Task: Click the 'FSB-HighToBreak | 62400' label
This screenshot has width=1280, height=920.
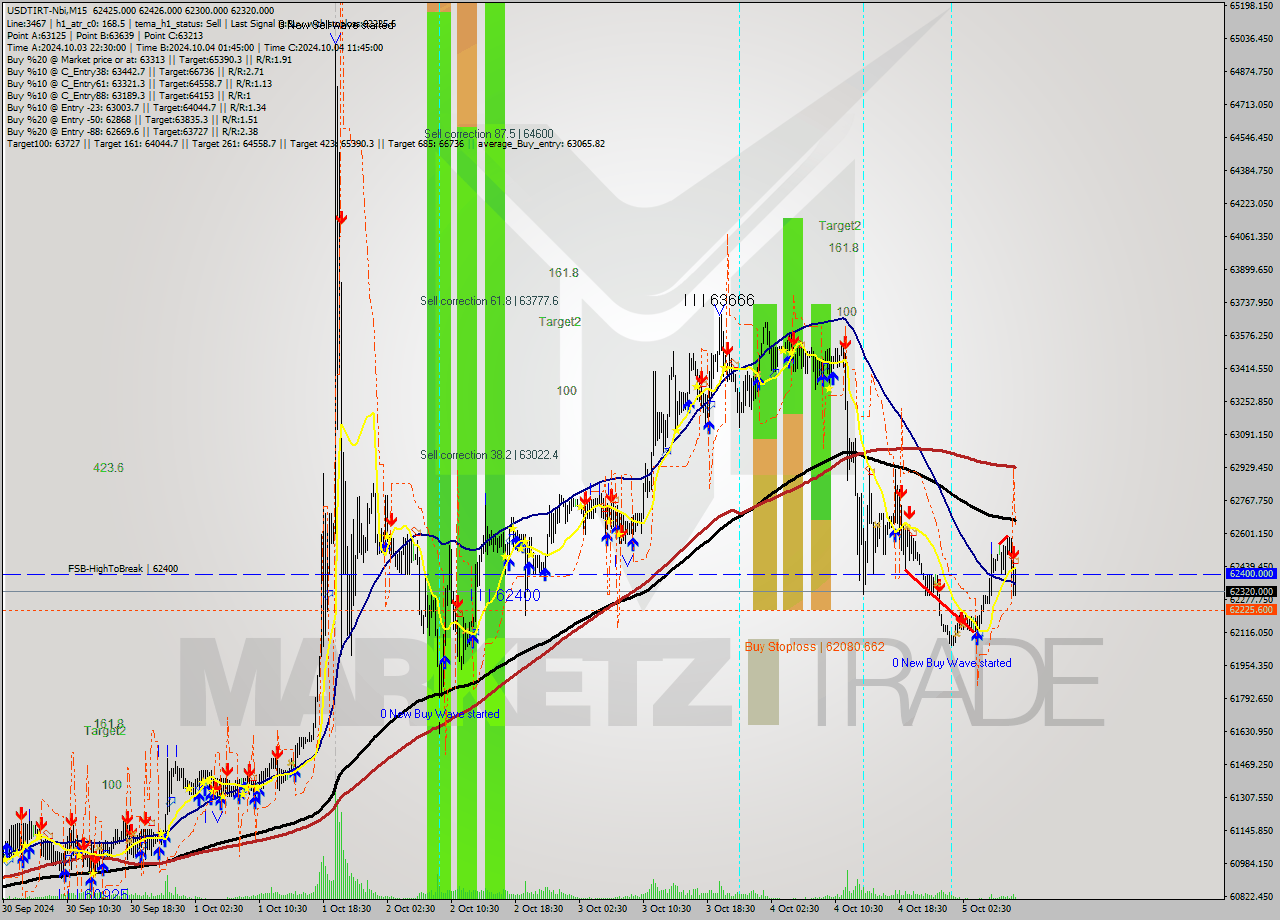Action: pyautogui.click(x=123, y=569)
